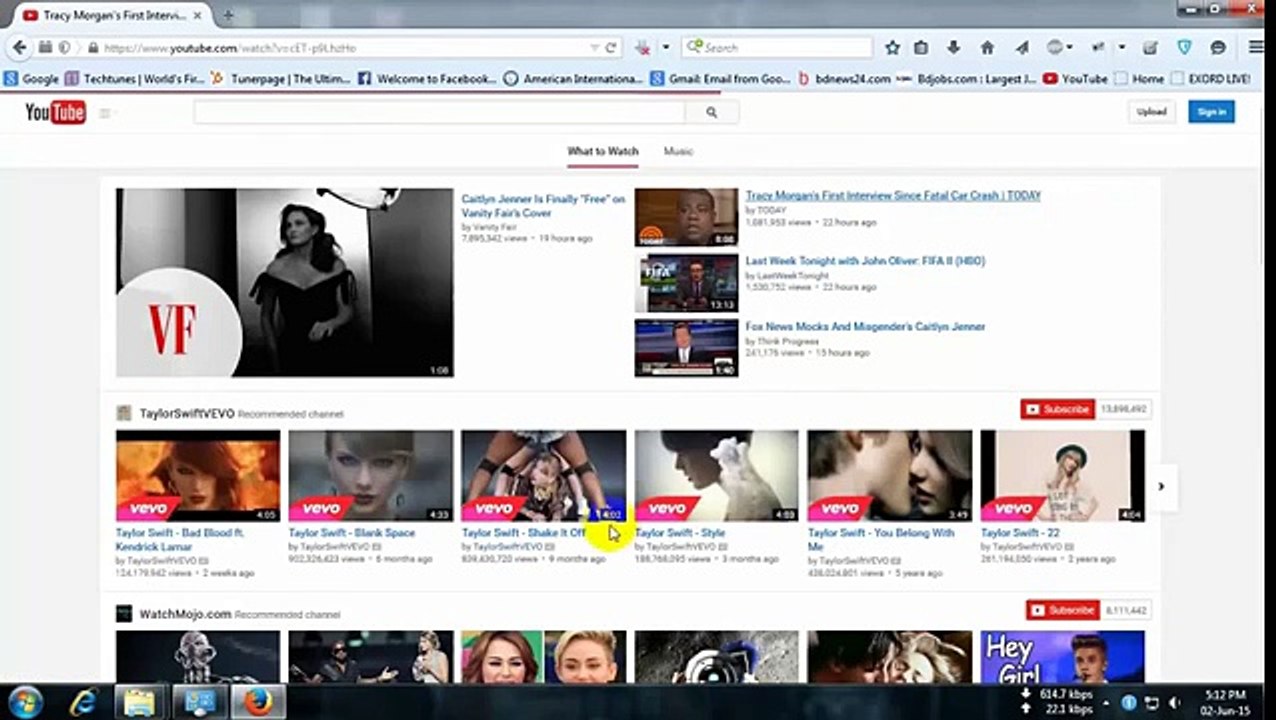This screenshot has width=1276, height=720.
Task: Open the dropdown arrow next to the globe icon
Action: [x=1070, y=47]
